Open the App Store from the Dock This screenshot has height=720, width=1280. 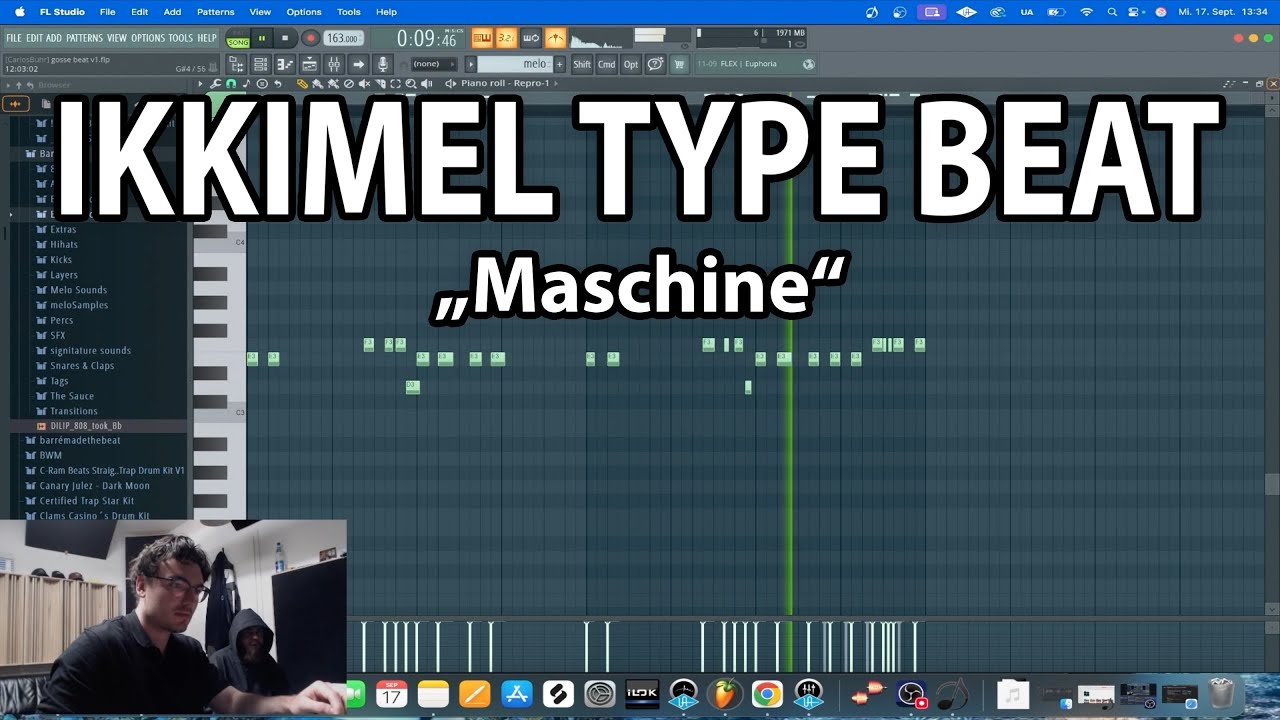(517, 694)
